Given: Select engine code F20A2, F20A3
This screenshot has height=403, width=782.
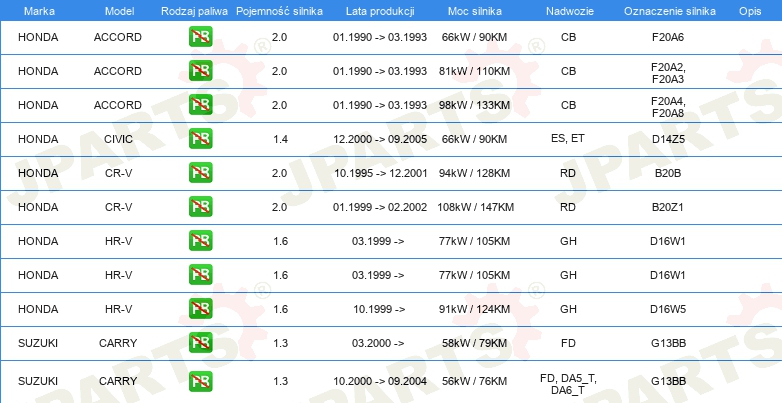Looking at the screenshot, I should click(x=668, y=73).
